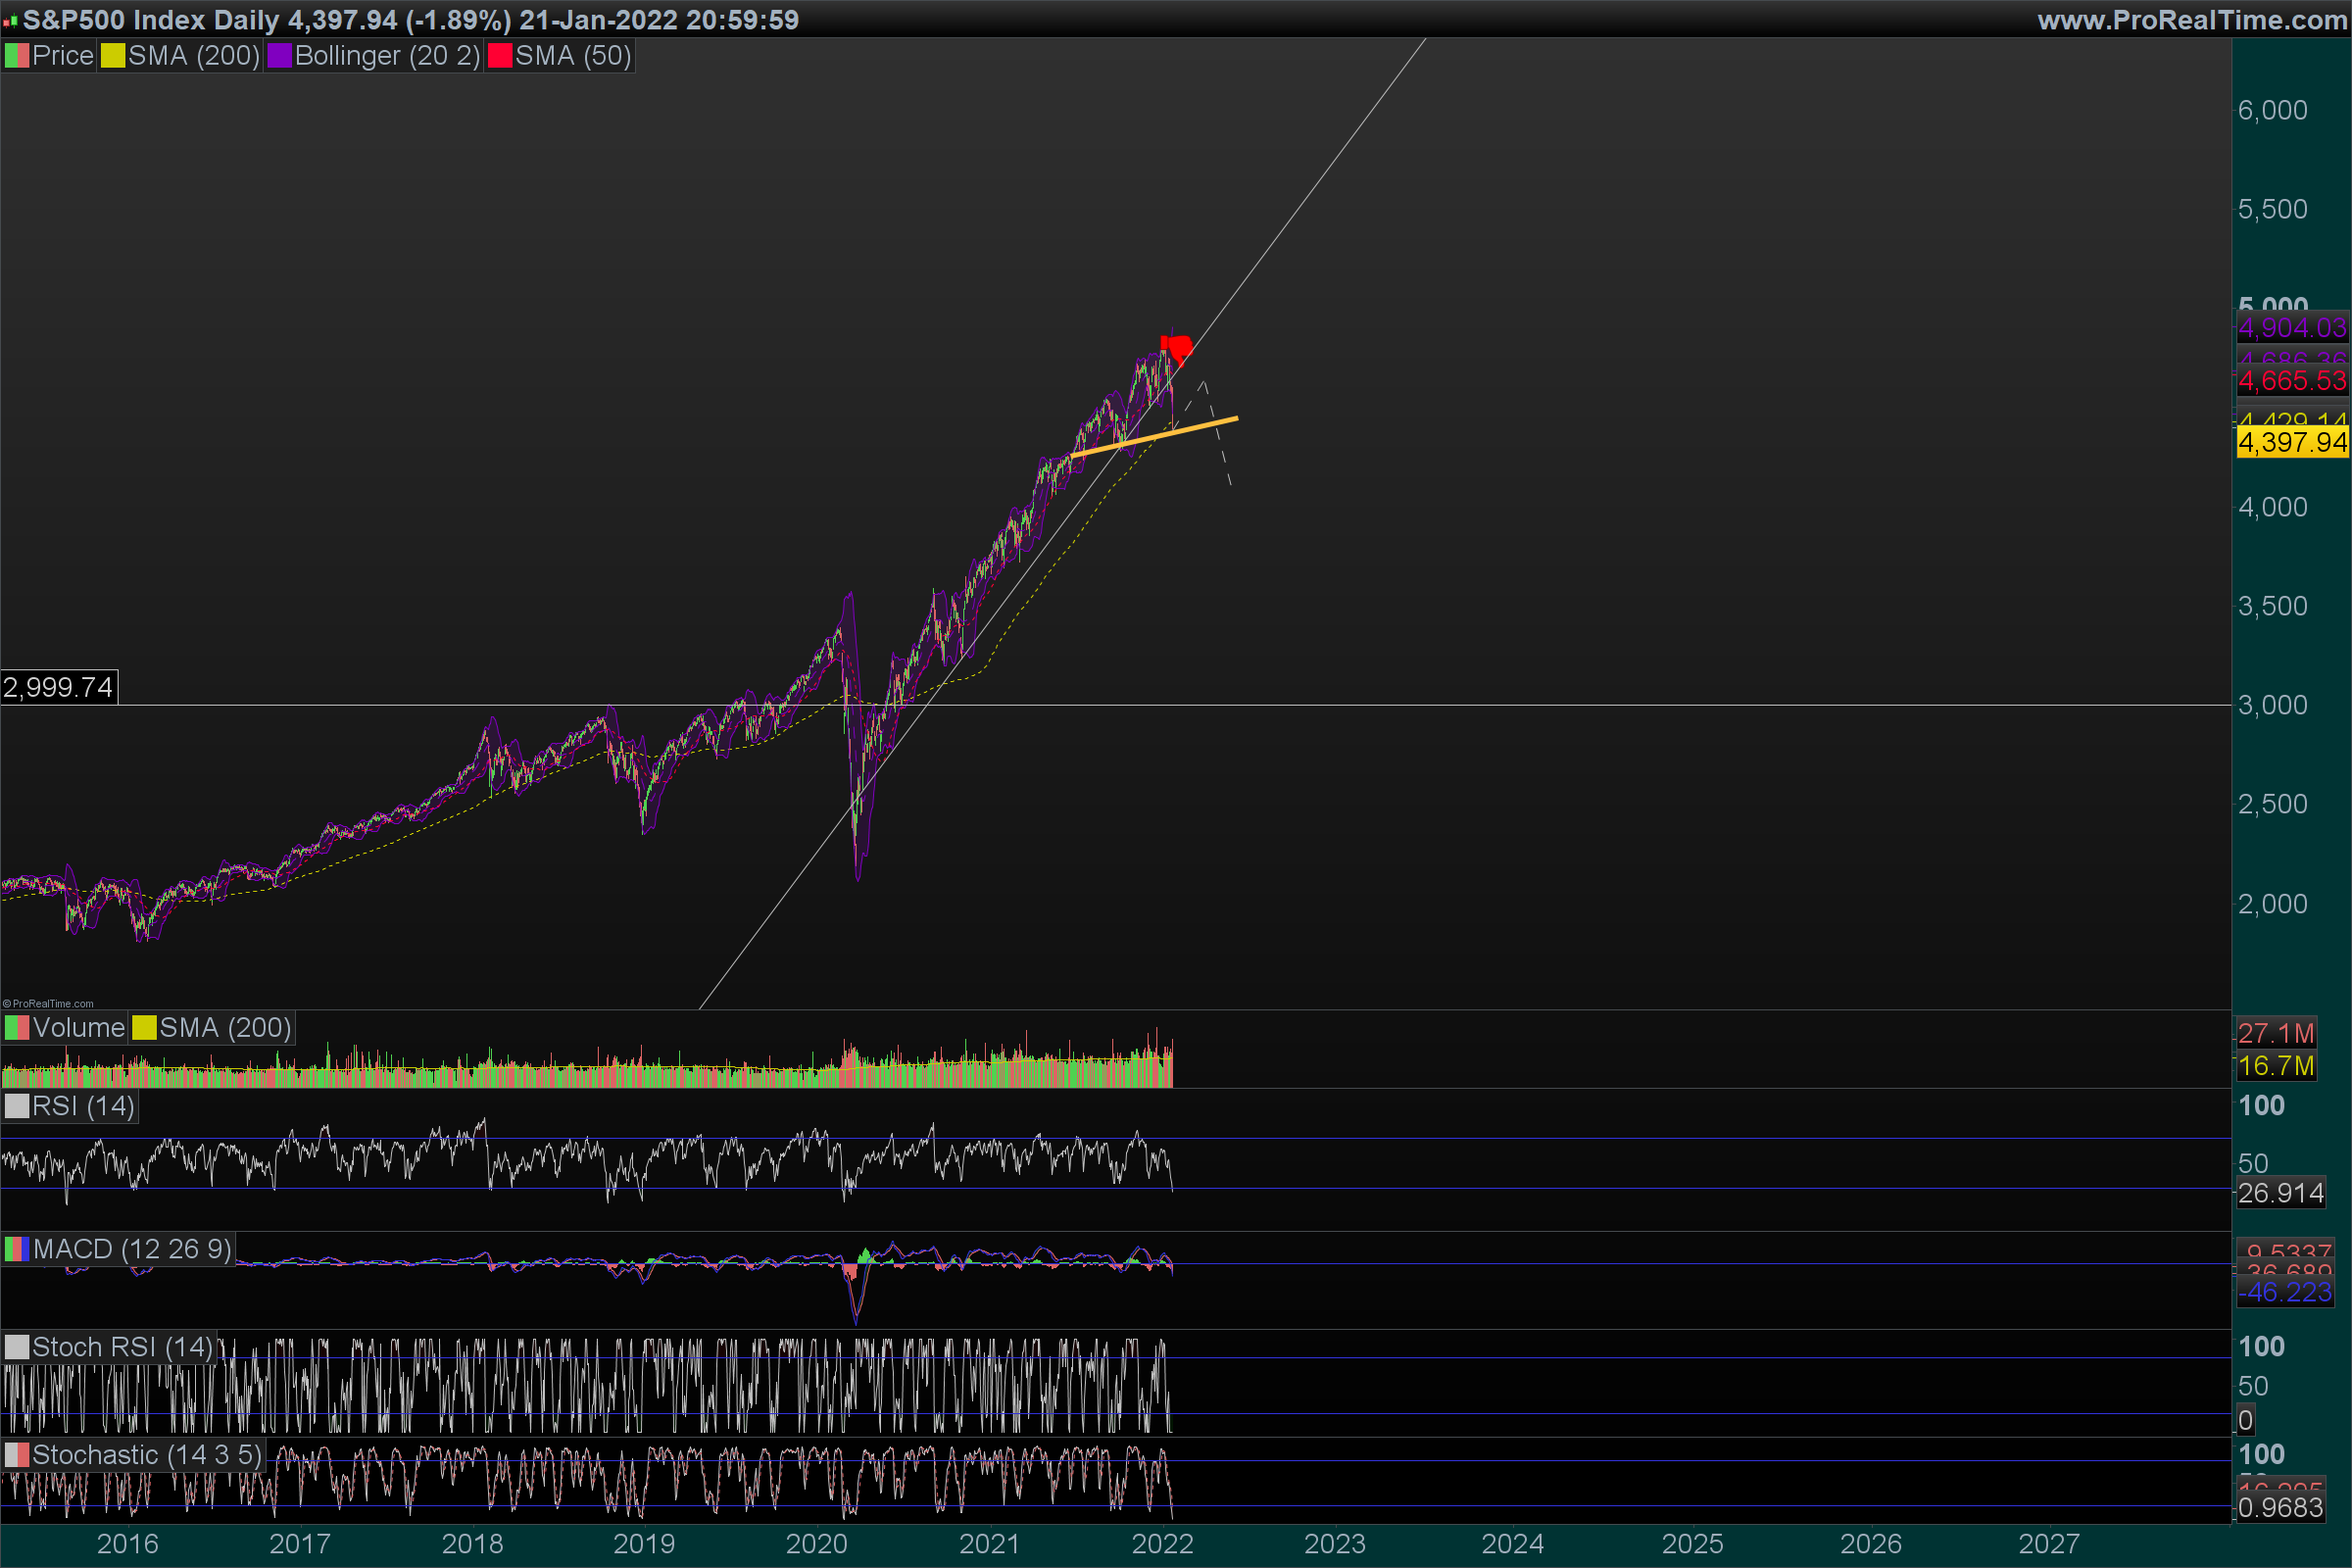
Task: Click the 2020 label on the time axis
Action: point(816,1544)
